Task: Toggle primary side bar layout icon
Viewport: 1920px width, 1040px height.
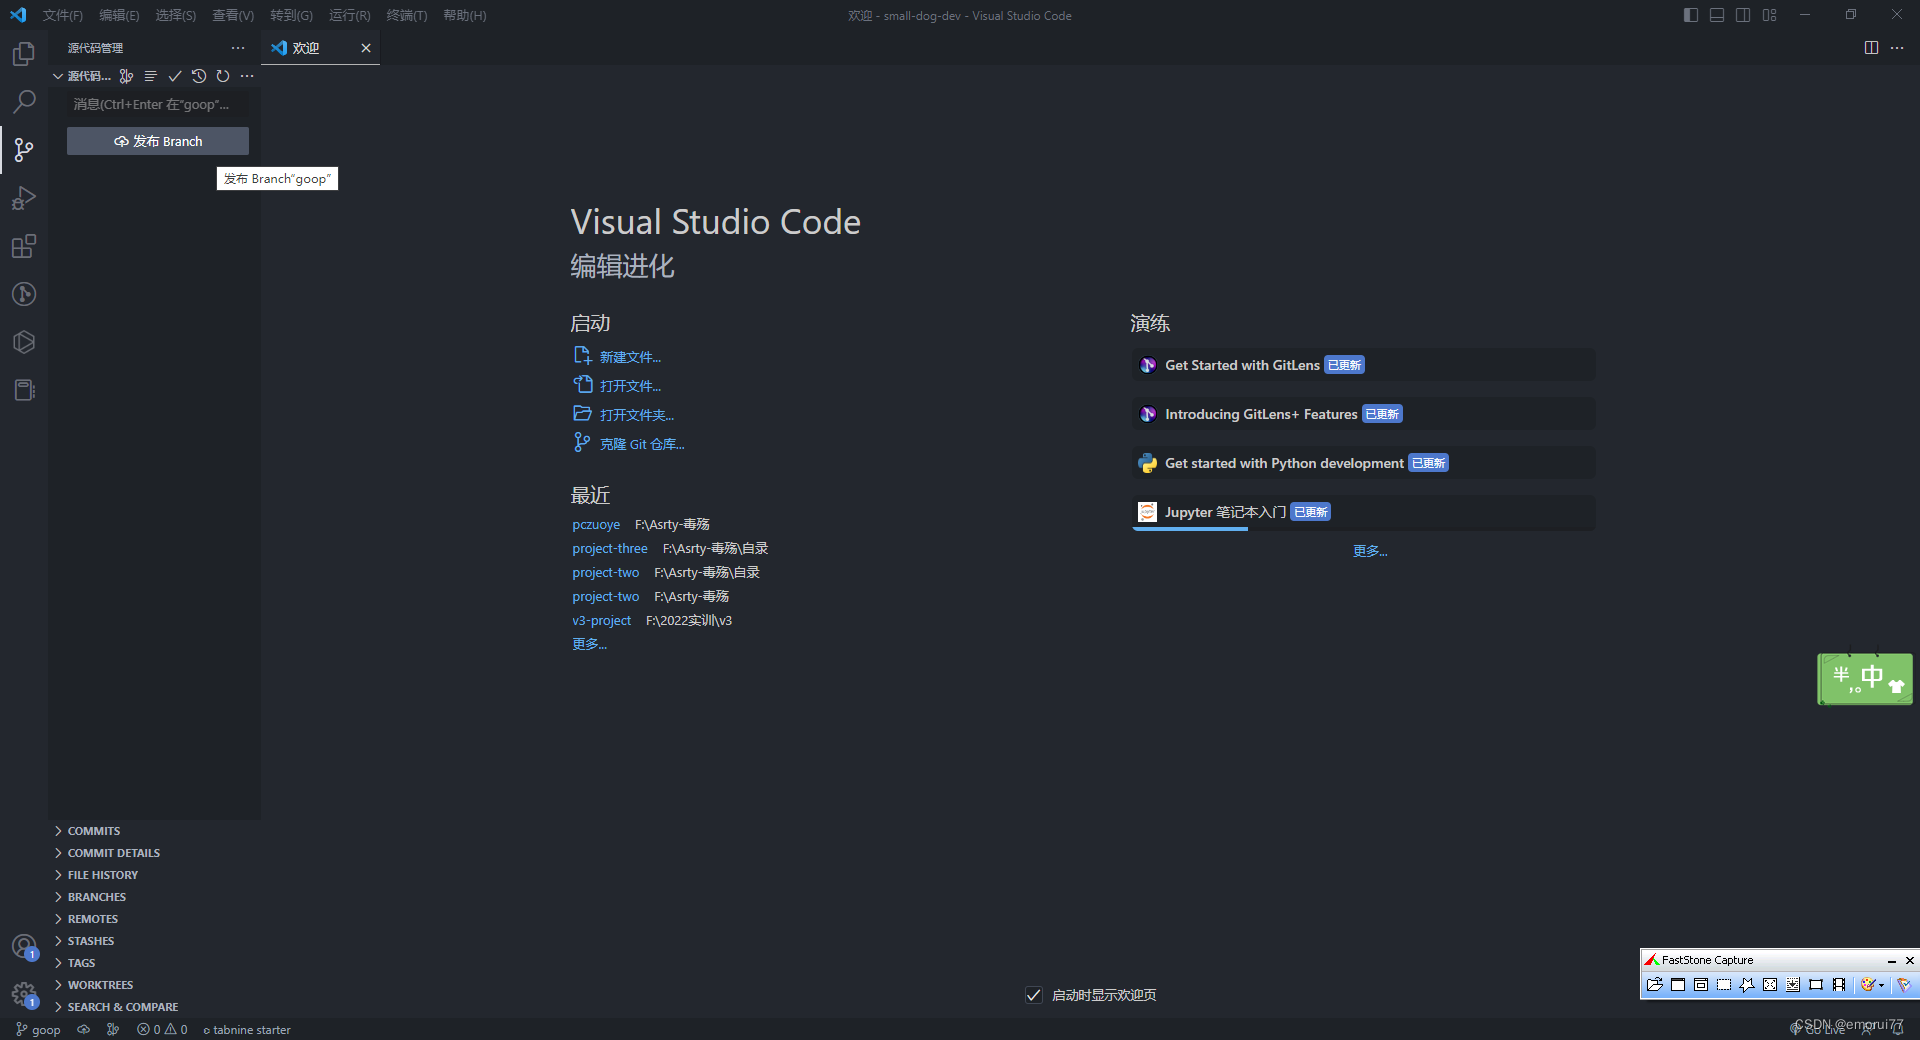Action: [x=1691, y=15]
